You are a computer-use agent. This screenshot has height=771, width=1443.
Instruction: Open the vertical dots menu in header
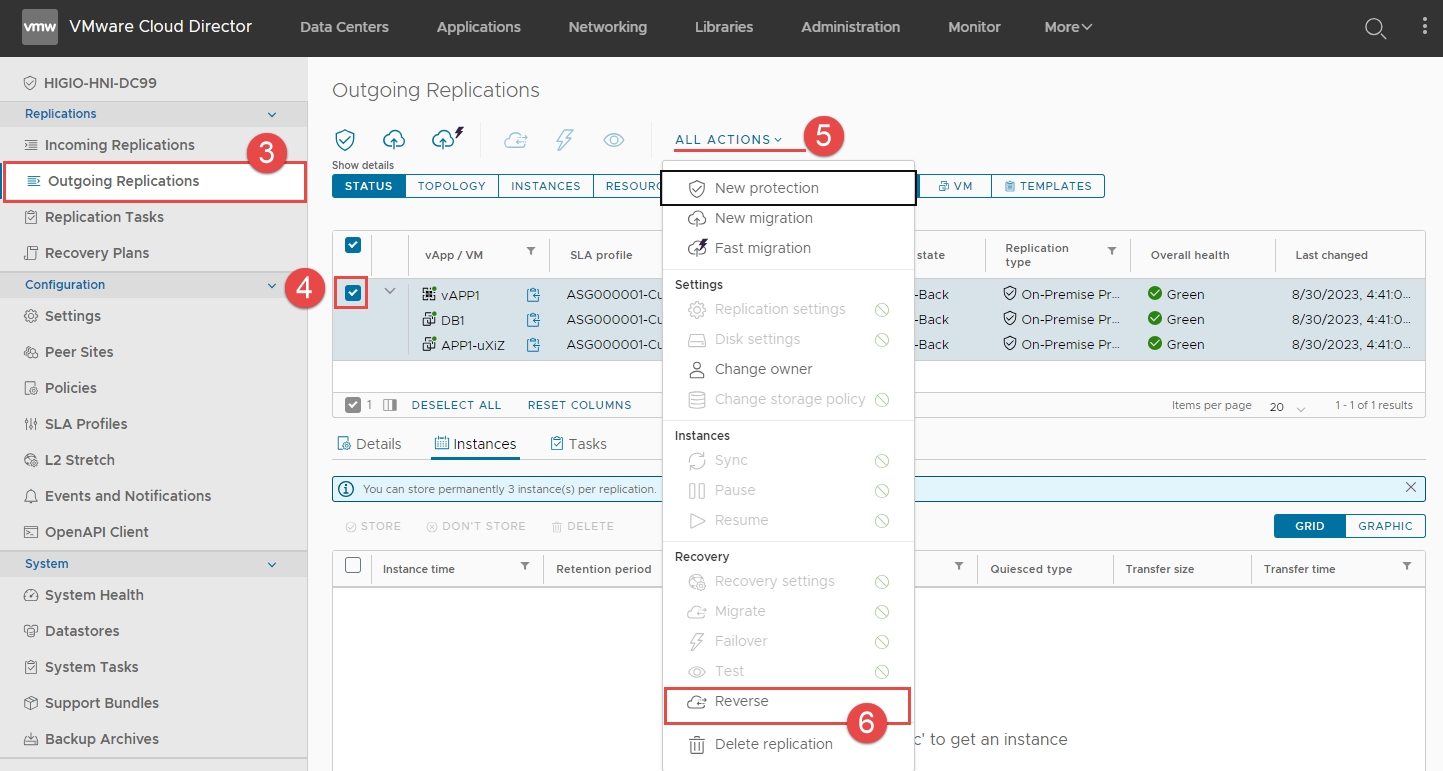tap(1424, 27)
